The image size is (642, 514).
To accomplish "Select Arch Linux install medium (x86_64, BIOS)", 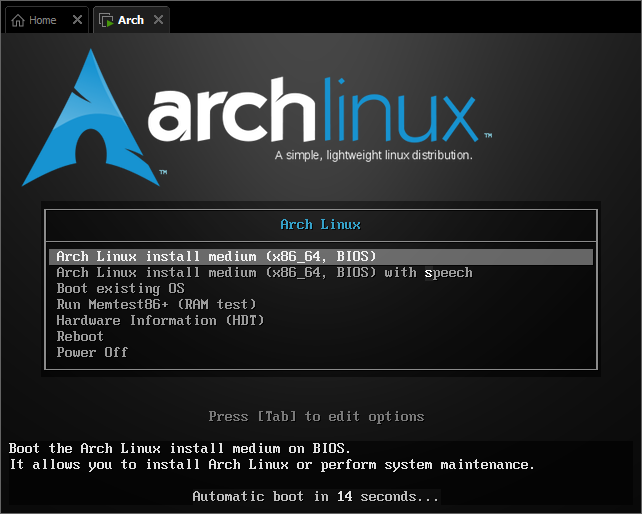I will 321,256.
